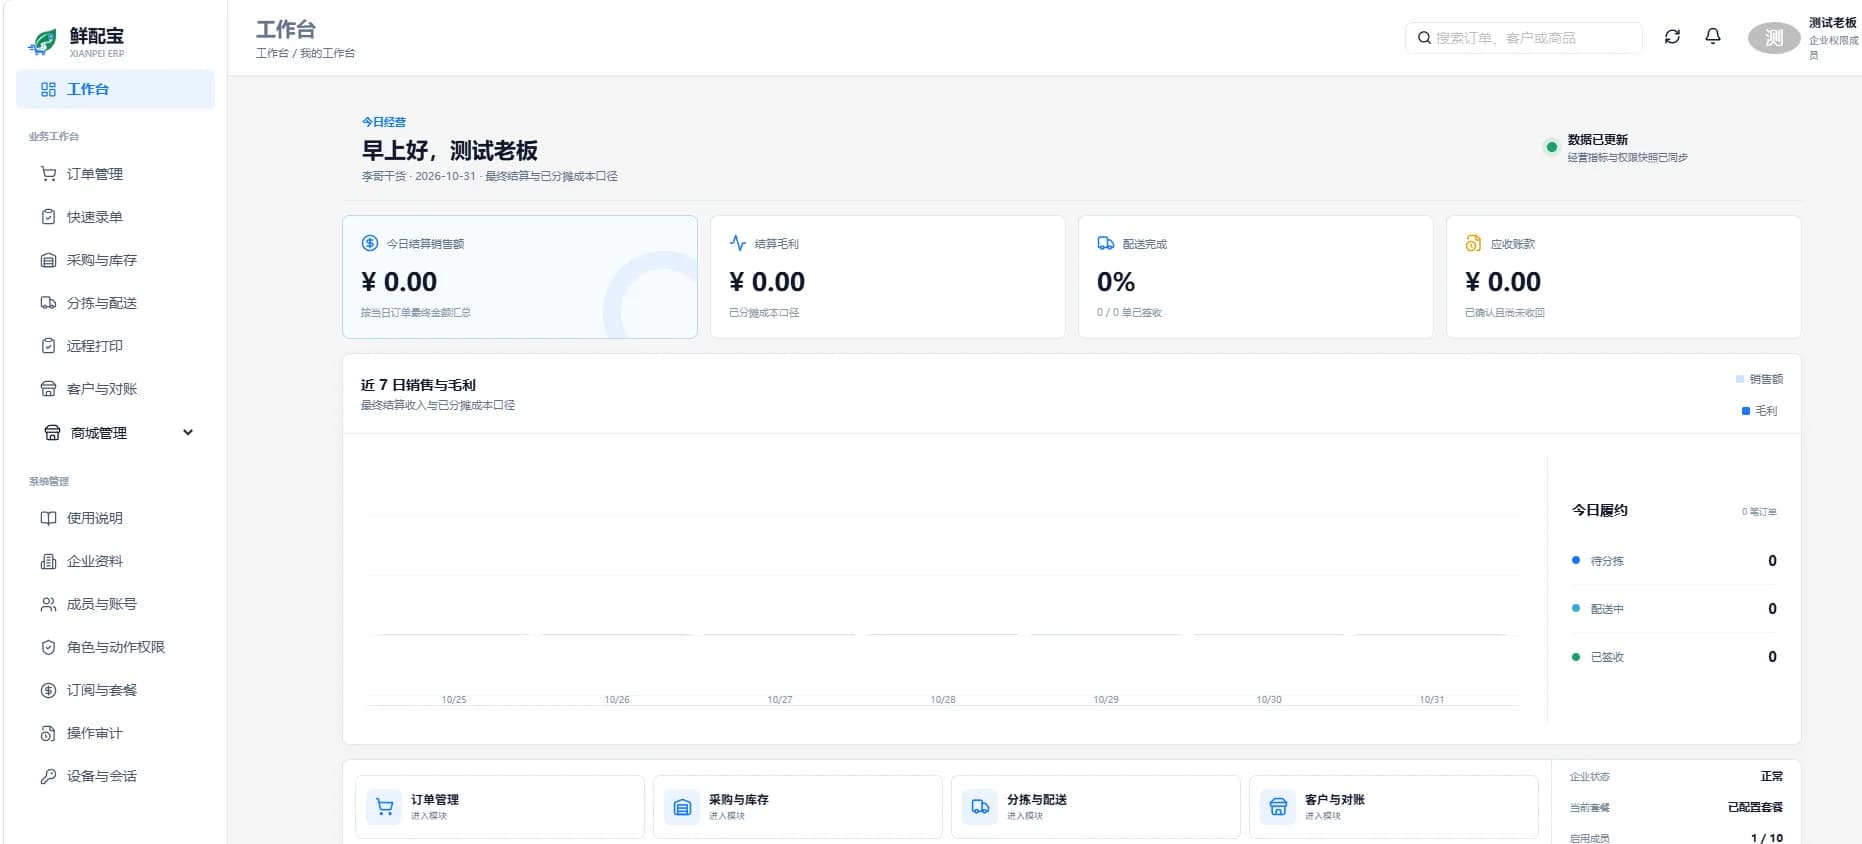The width and height of the screenshot is (1862, 844).
Task: Click the 配送完成 stat card
Action: 1256,277
